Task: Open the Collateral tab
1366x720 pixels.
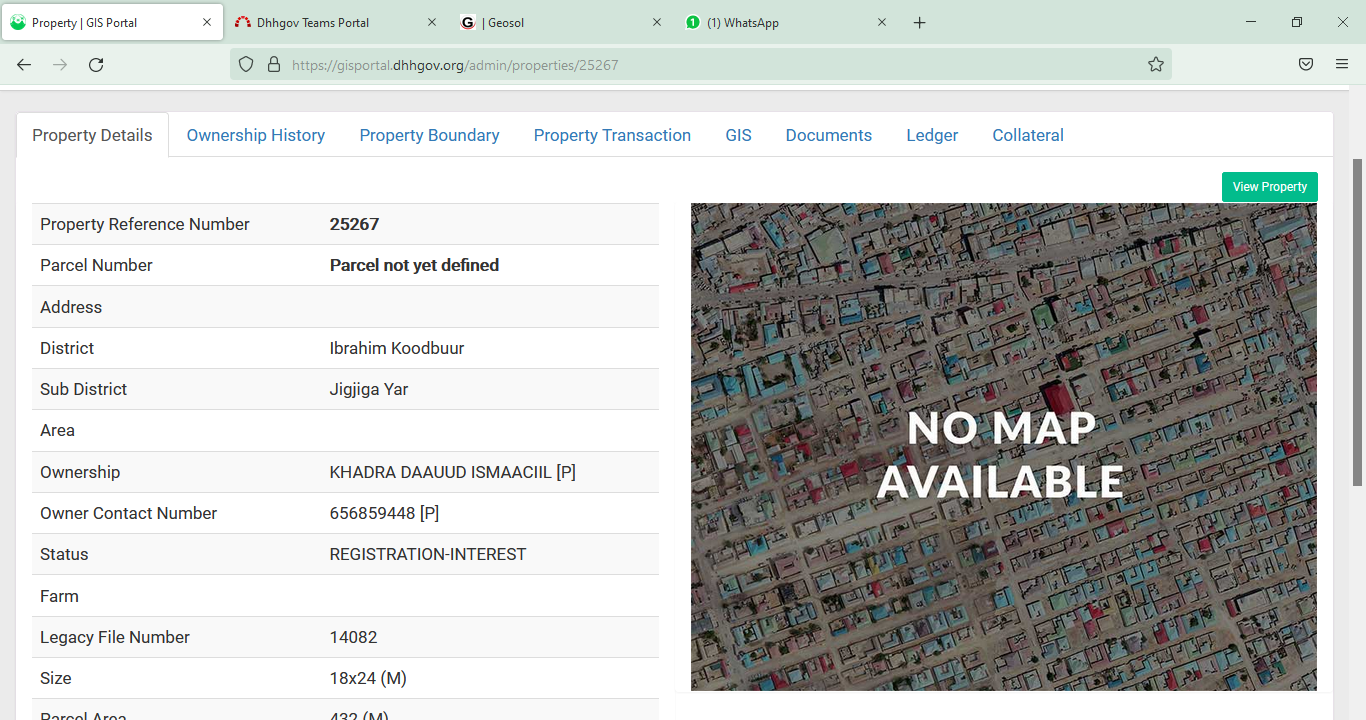Action: pos(1028,135)
